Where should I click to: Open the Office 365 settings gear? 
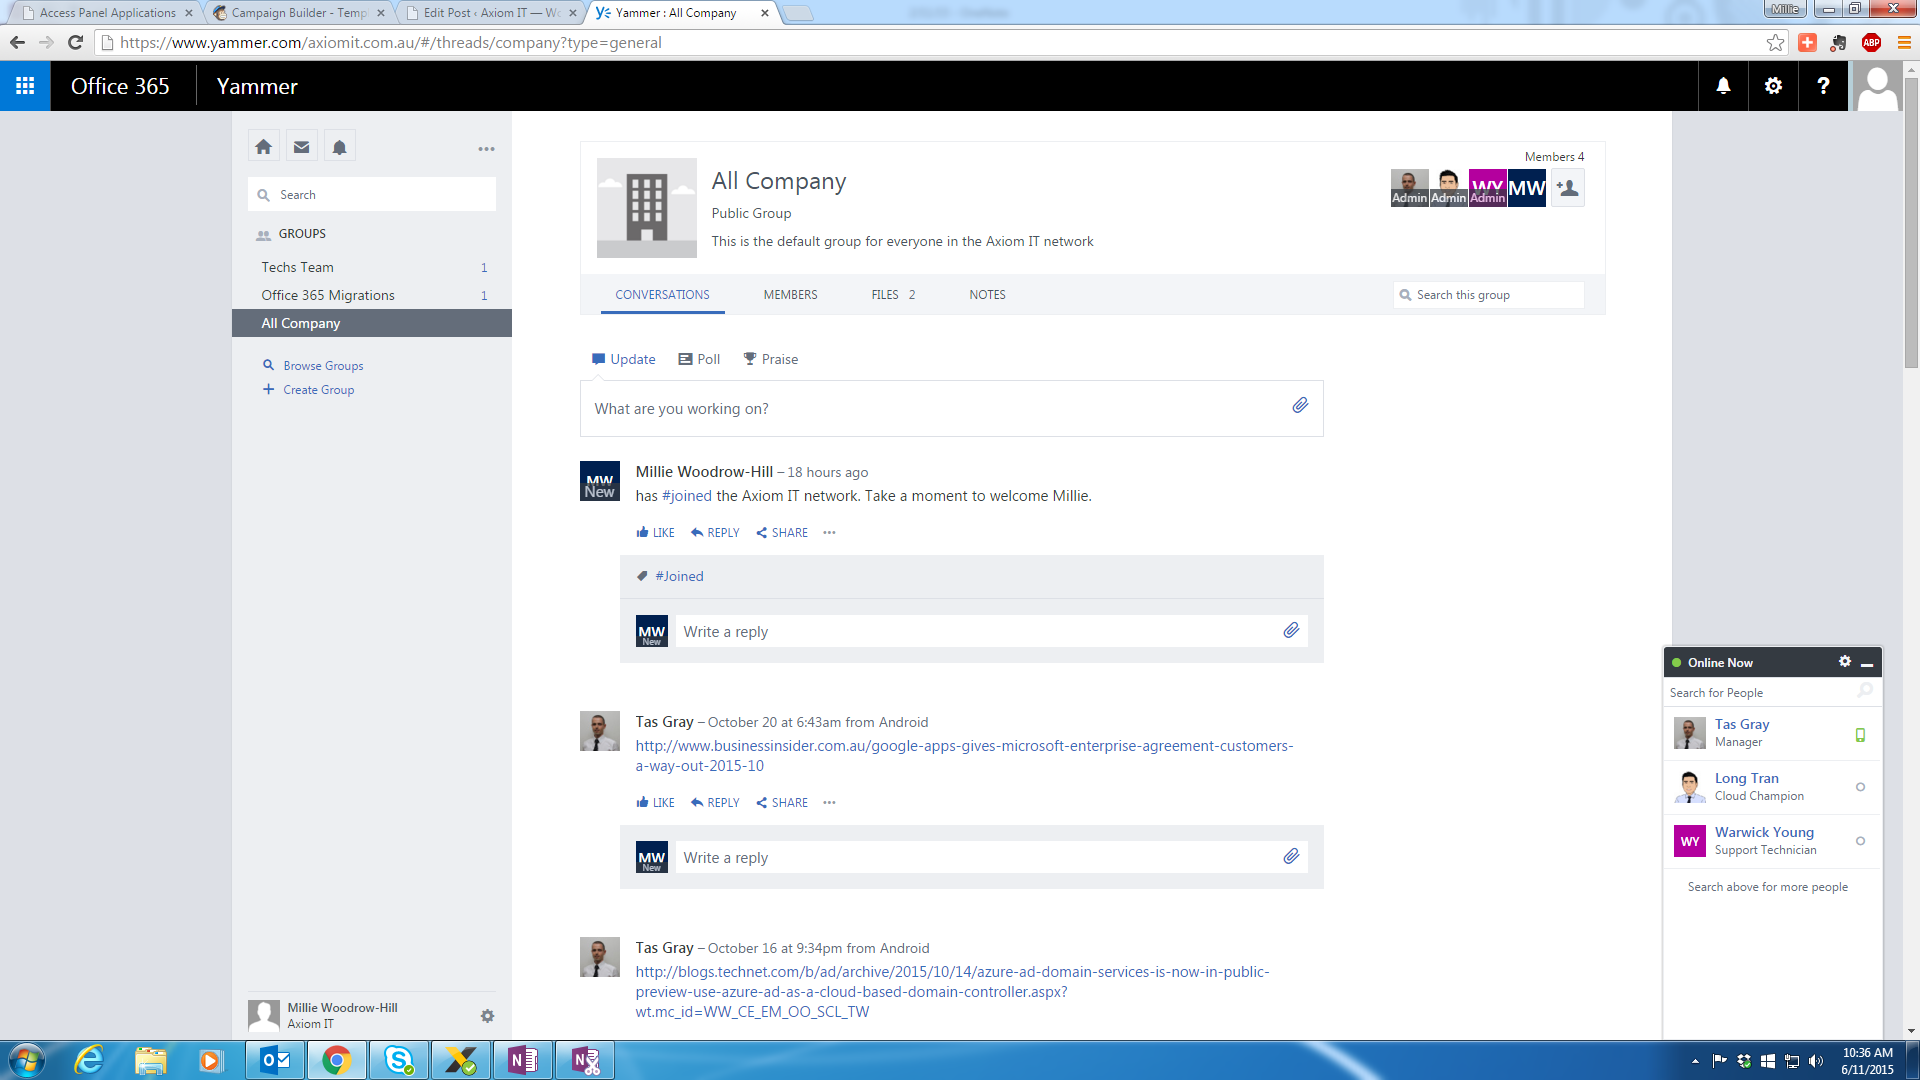(1773, 86)
